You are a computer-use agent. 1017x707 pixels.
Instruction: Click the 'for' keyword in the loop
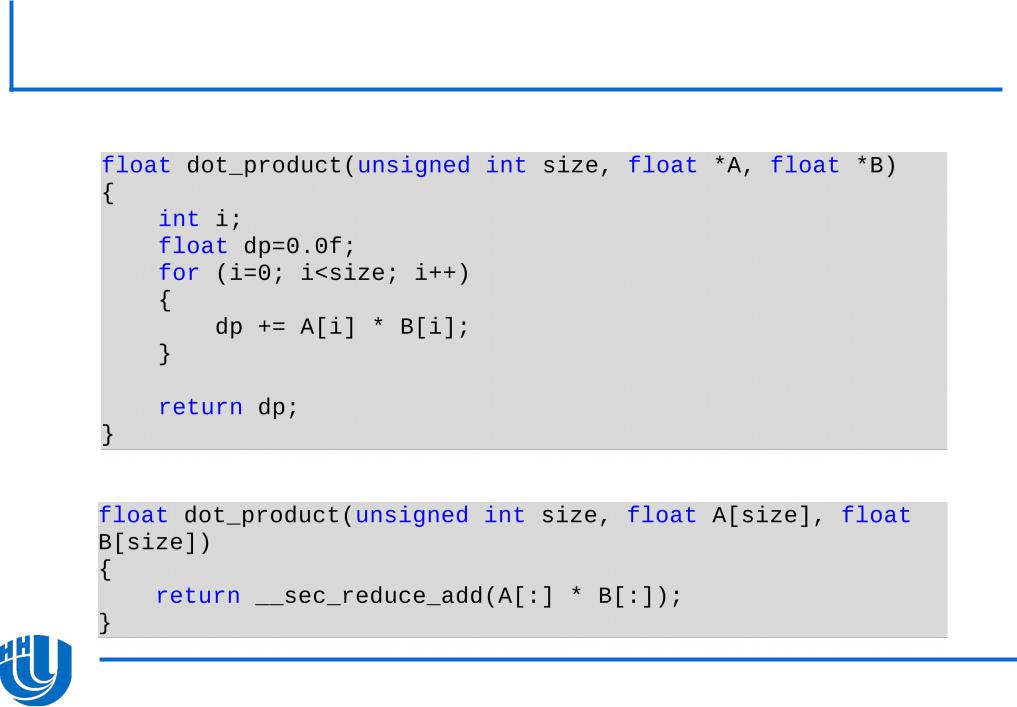click(179, 272)
